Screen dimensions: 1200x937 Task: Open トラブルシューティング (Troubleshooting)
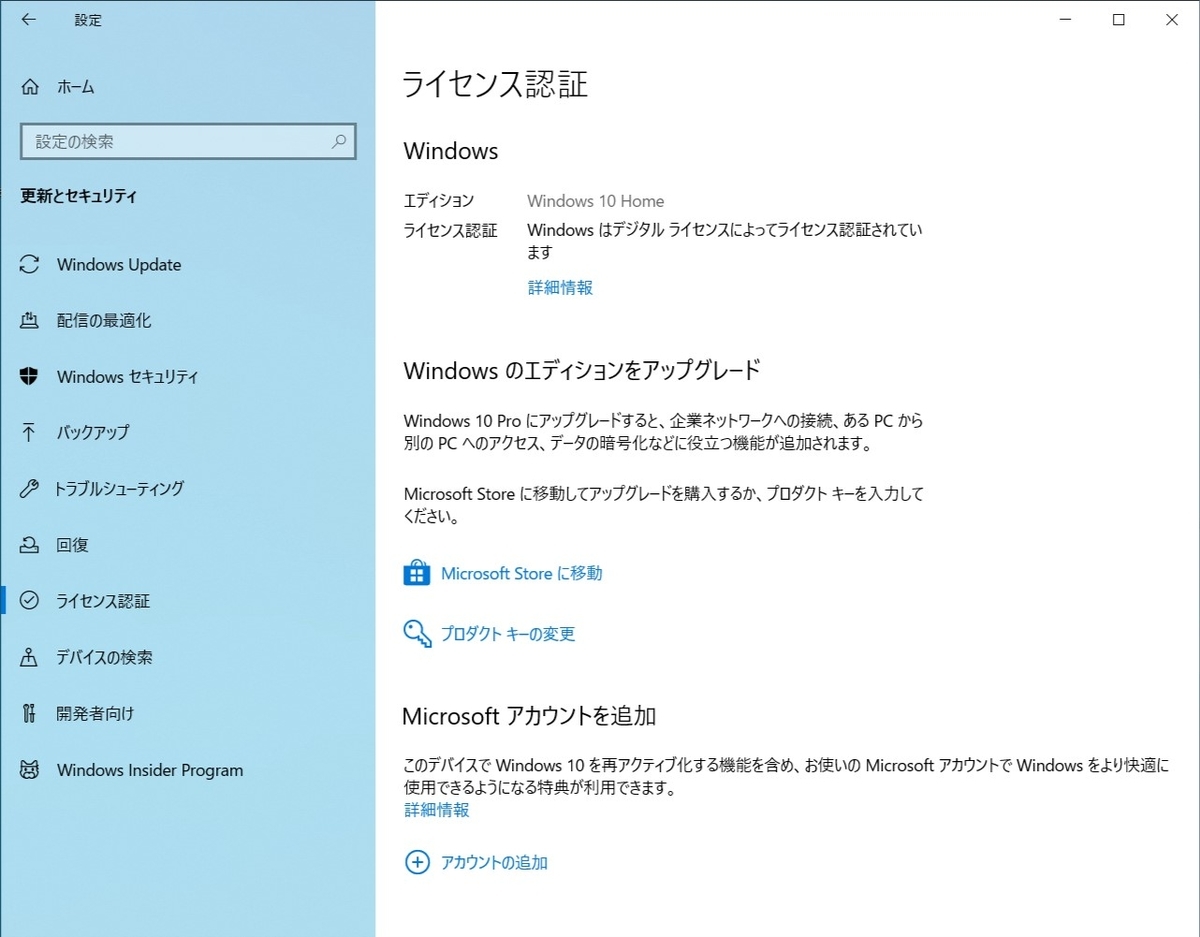(119, 488)
